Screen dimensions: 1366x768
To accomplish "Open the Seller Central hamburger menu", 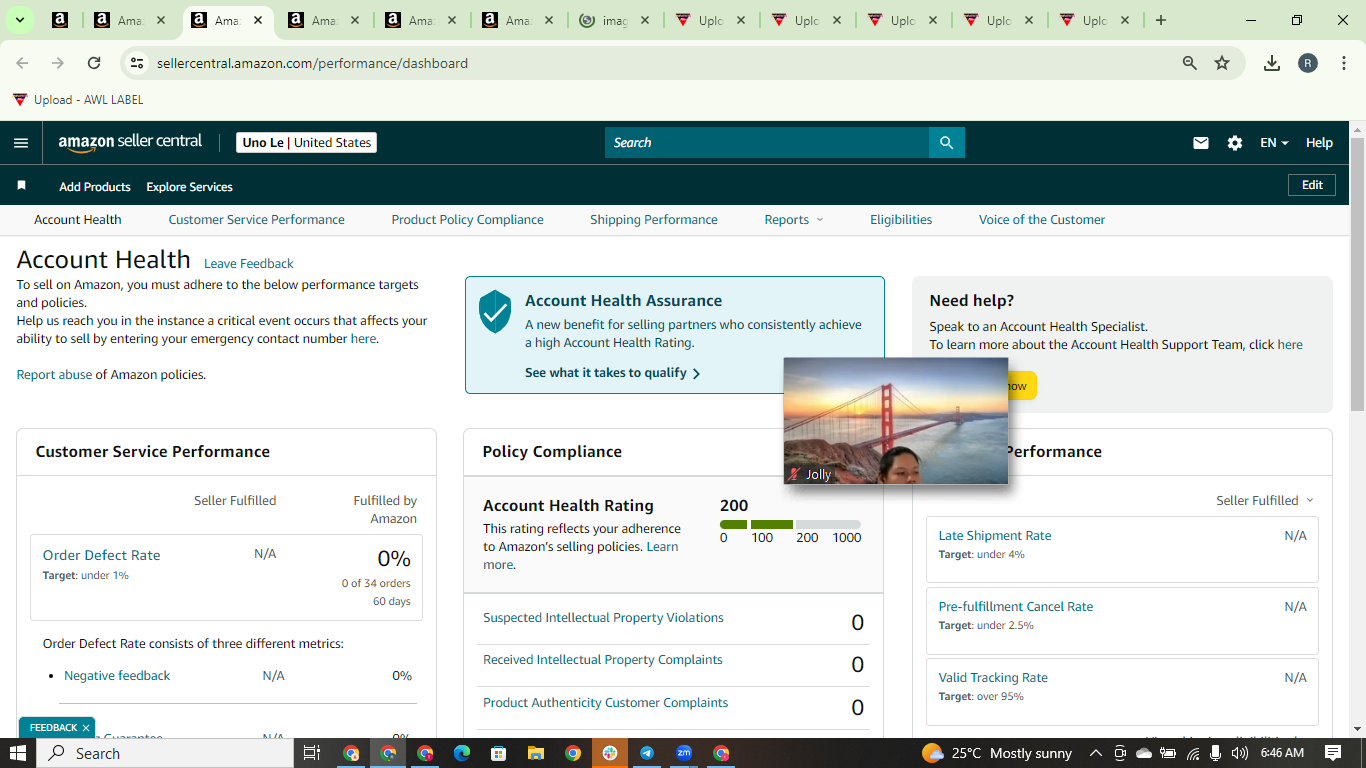I will click(x=21, y=143).
